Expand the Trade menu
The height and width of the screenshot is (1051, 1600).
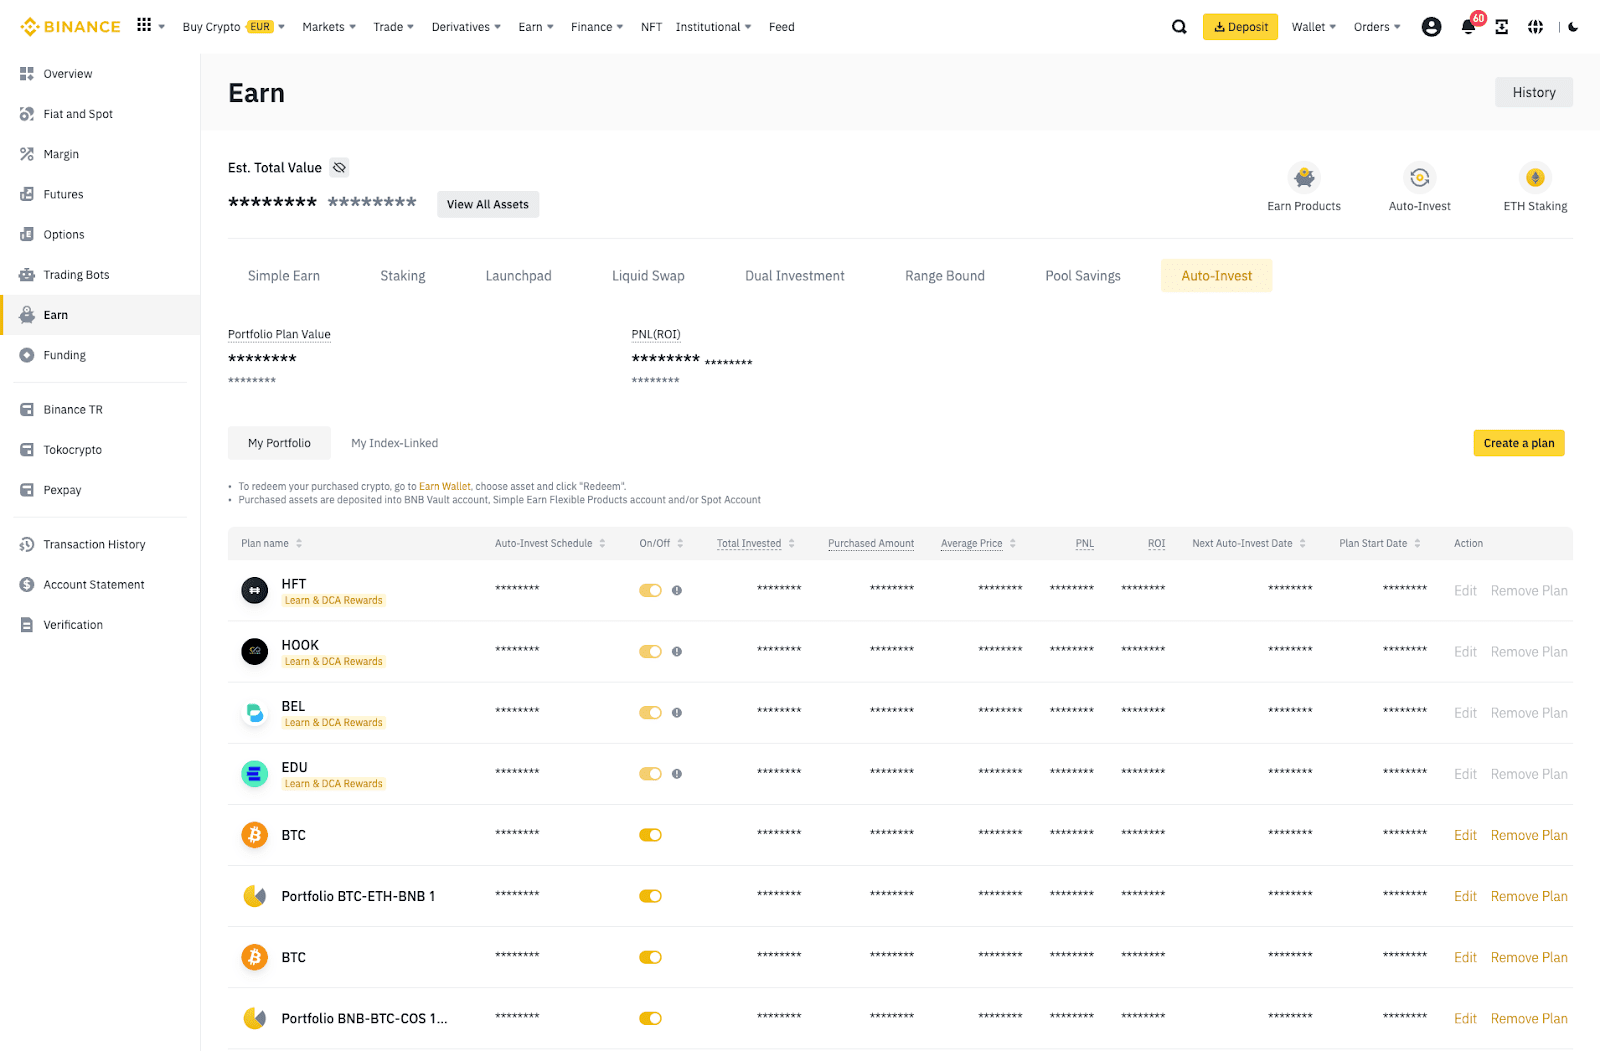coord(393,27)
